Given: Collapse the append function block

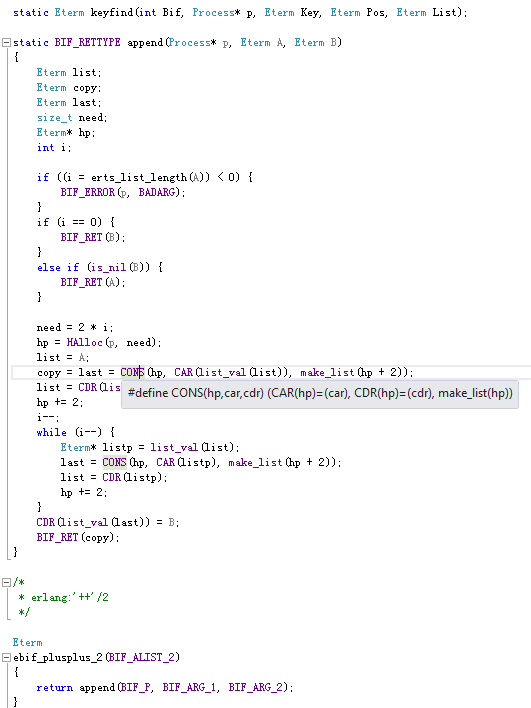Looking at the screenshot, I should [x=6, y=42].
